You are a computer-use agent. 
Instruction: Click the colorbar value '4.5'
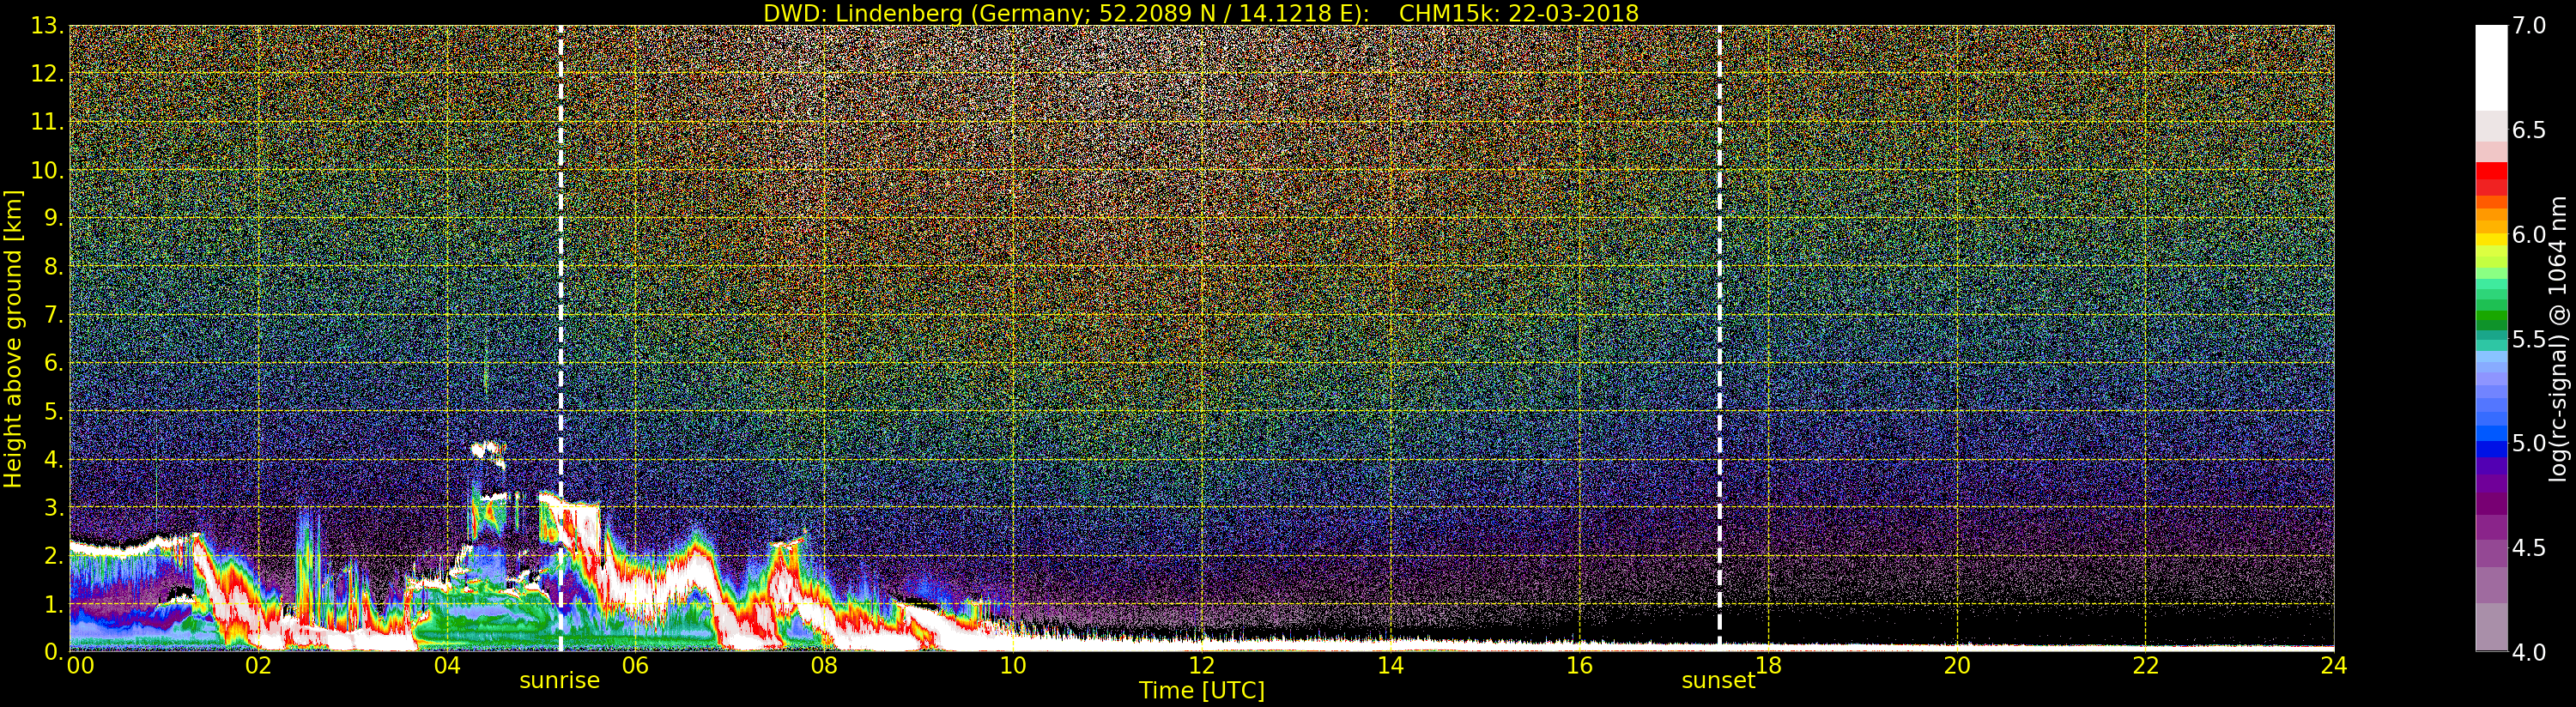click(x=2529, y=548)
